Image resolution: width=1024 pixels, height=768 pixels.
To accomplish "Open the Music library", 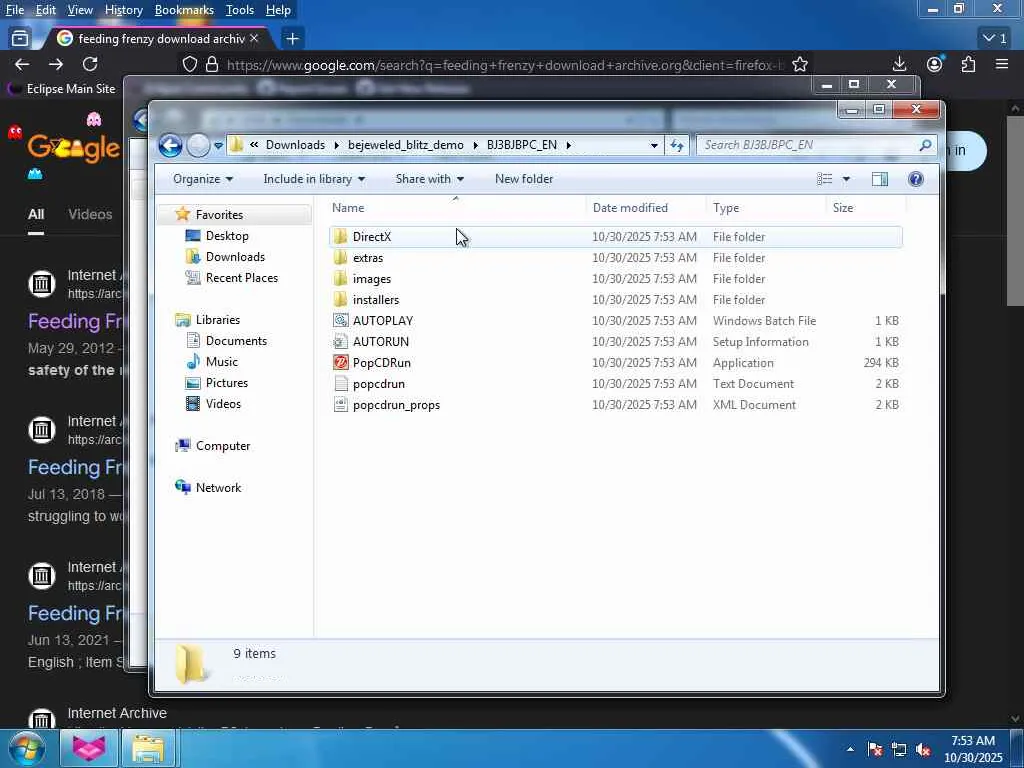I will tap(221, 361).
